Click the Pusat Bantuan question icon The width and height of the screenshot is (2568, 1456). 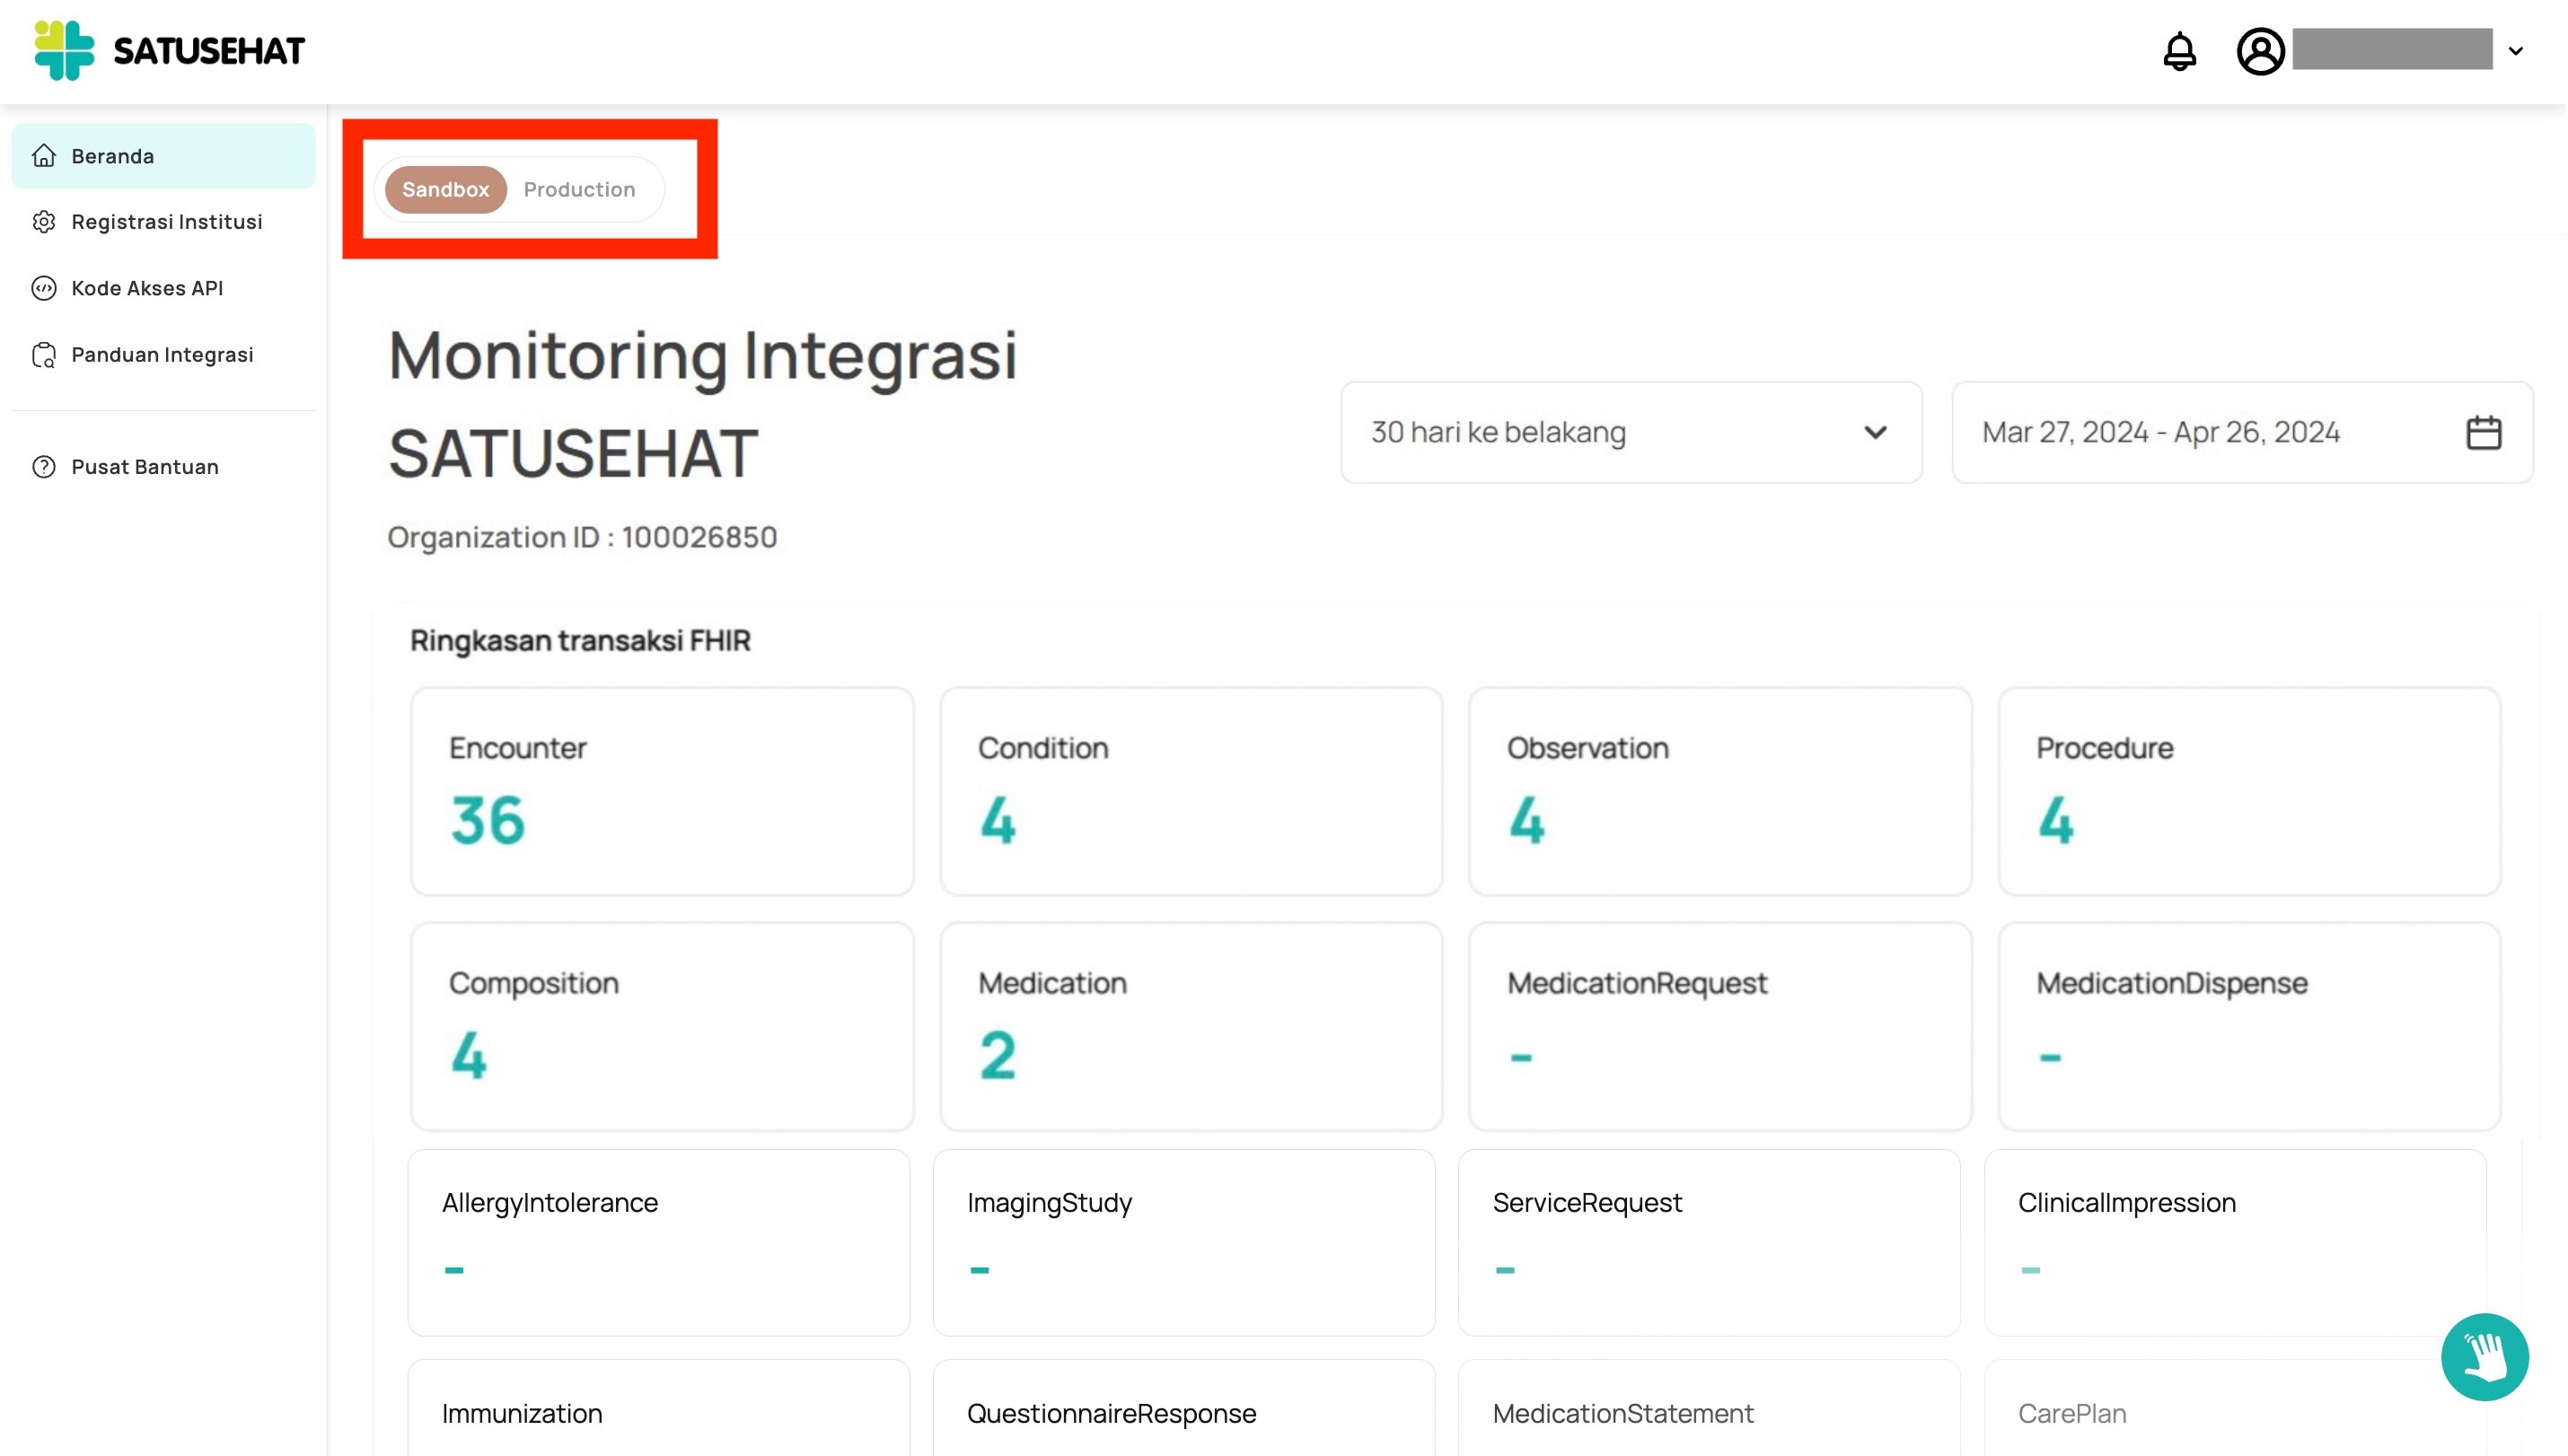click(44, 467)
